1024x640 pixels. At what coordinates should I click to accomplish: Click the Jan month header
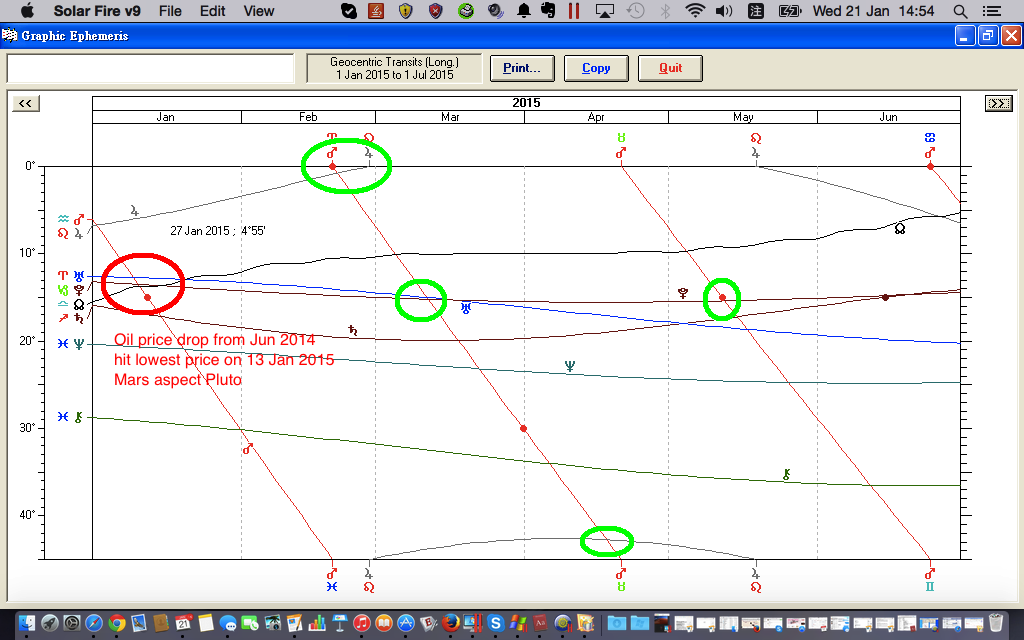coord(166,117)
